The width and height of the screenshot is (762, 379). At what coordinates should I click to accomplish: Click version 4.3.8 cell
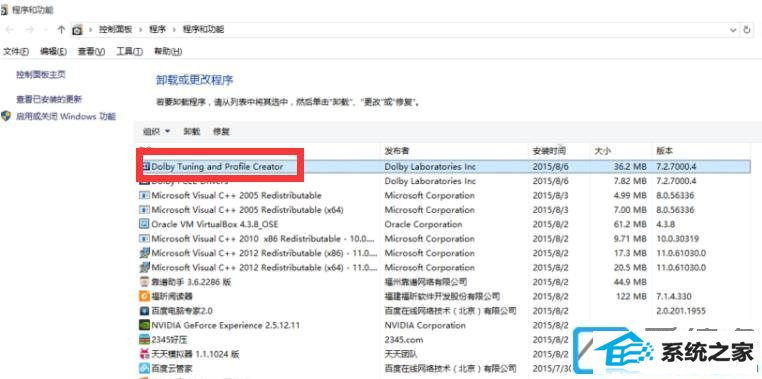click(667, 224)
